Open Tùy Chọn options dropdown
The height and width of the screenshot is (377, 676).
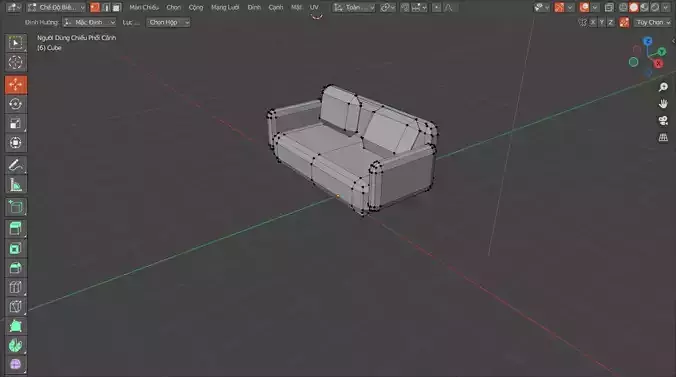(653, 22)
